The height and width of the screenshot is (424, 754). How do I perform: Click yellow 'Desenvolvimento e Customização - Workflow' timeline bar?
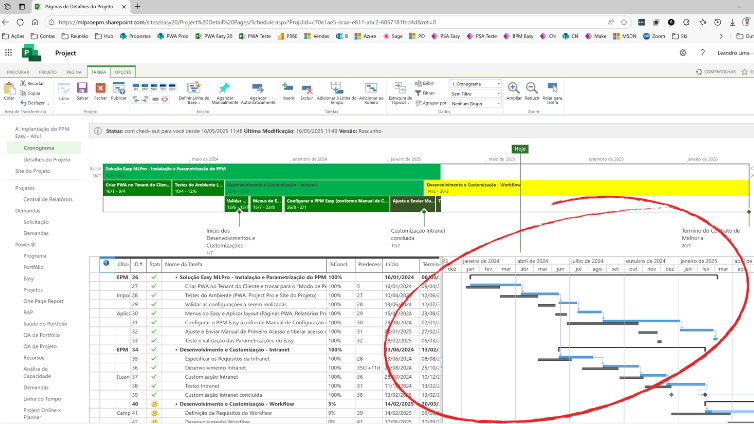point(586,187)
